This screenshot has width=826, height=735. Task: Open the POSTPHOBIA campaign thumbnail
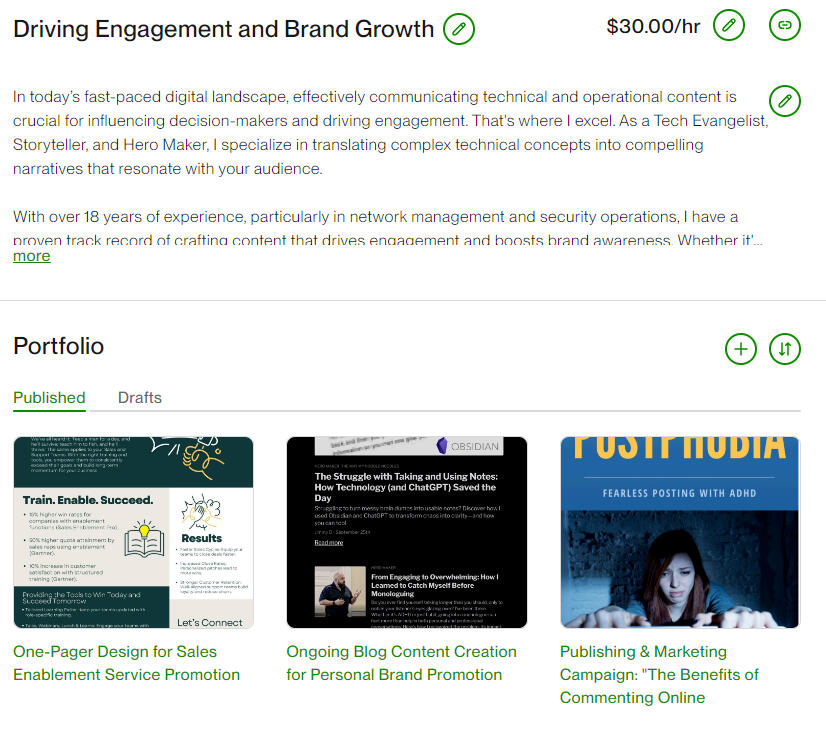click(x=678, y=533)
